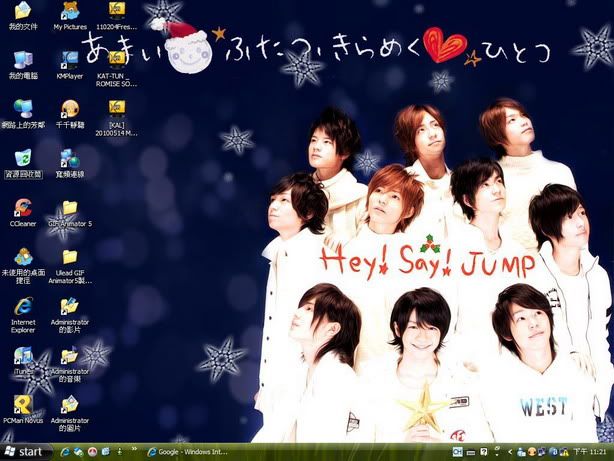This screenshot has width=614, height=461.
Task: Open the 寬頻連線 broadband connection shortcut
Action: (x=69, y=158)
